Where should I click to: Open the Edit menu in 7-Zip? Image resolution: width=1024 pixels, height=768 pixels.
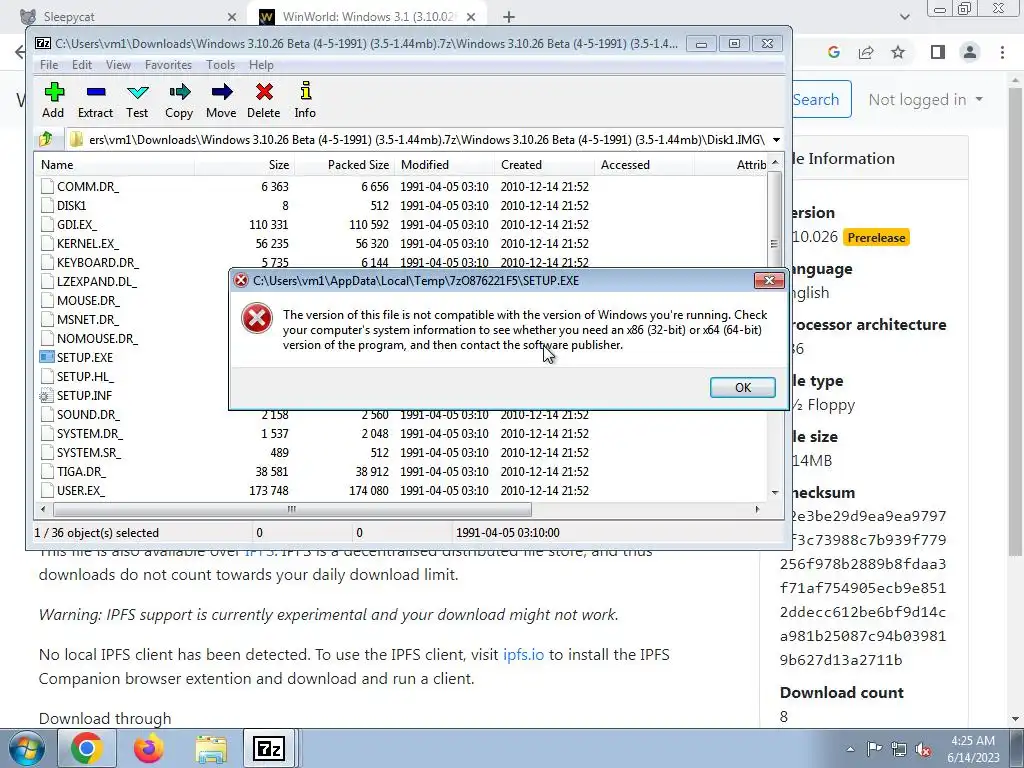[82, 65]
